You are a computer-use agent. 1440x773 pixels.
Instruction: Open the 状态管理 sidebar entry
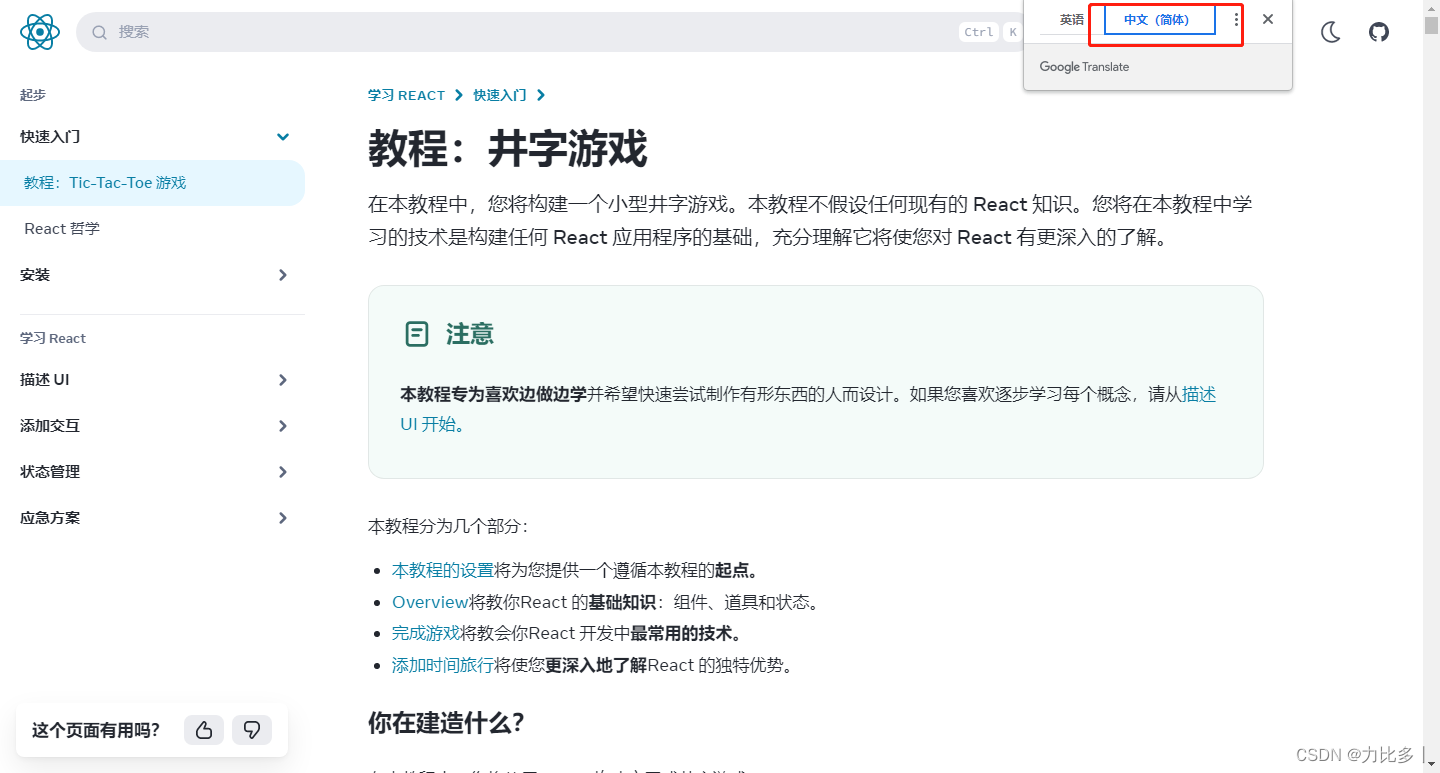(x=152, y=472)
